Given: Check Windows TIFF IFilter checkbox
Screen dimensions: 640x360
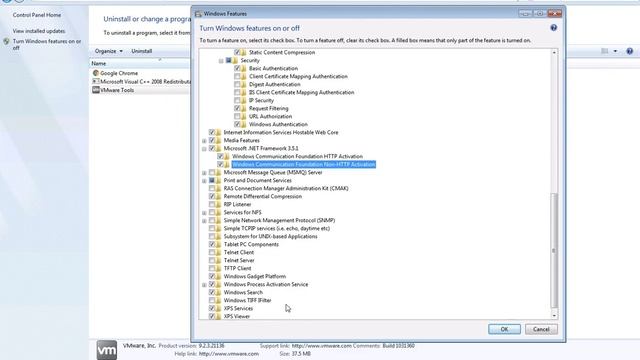Looking at the screenshot, I should point(211,300).
